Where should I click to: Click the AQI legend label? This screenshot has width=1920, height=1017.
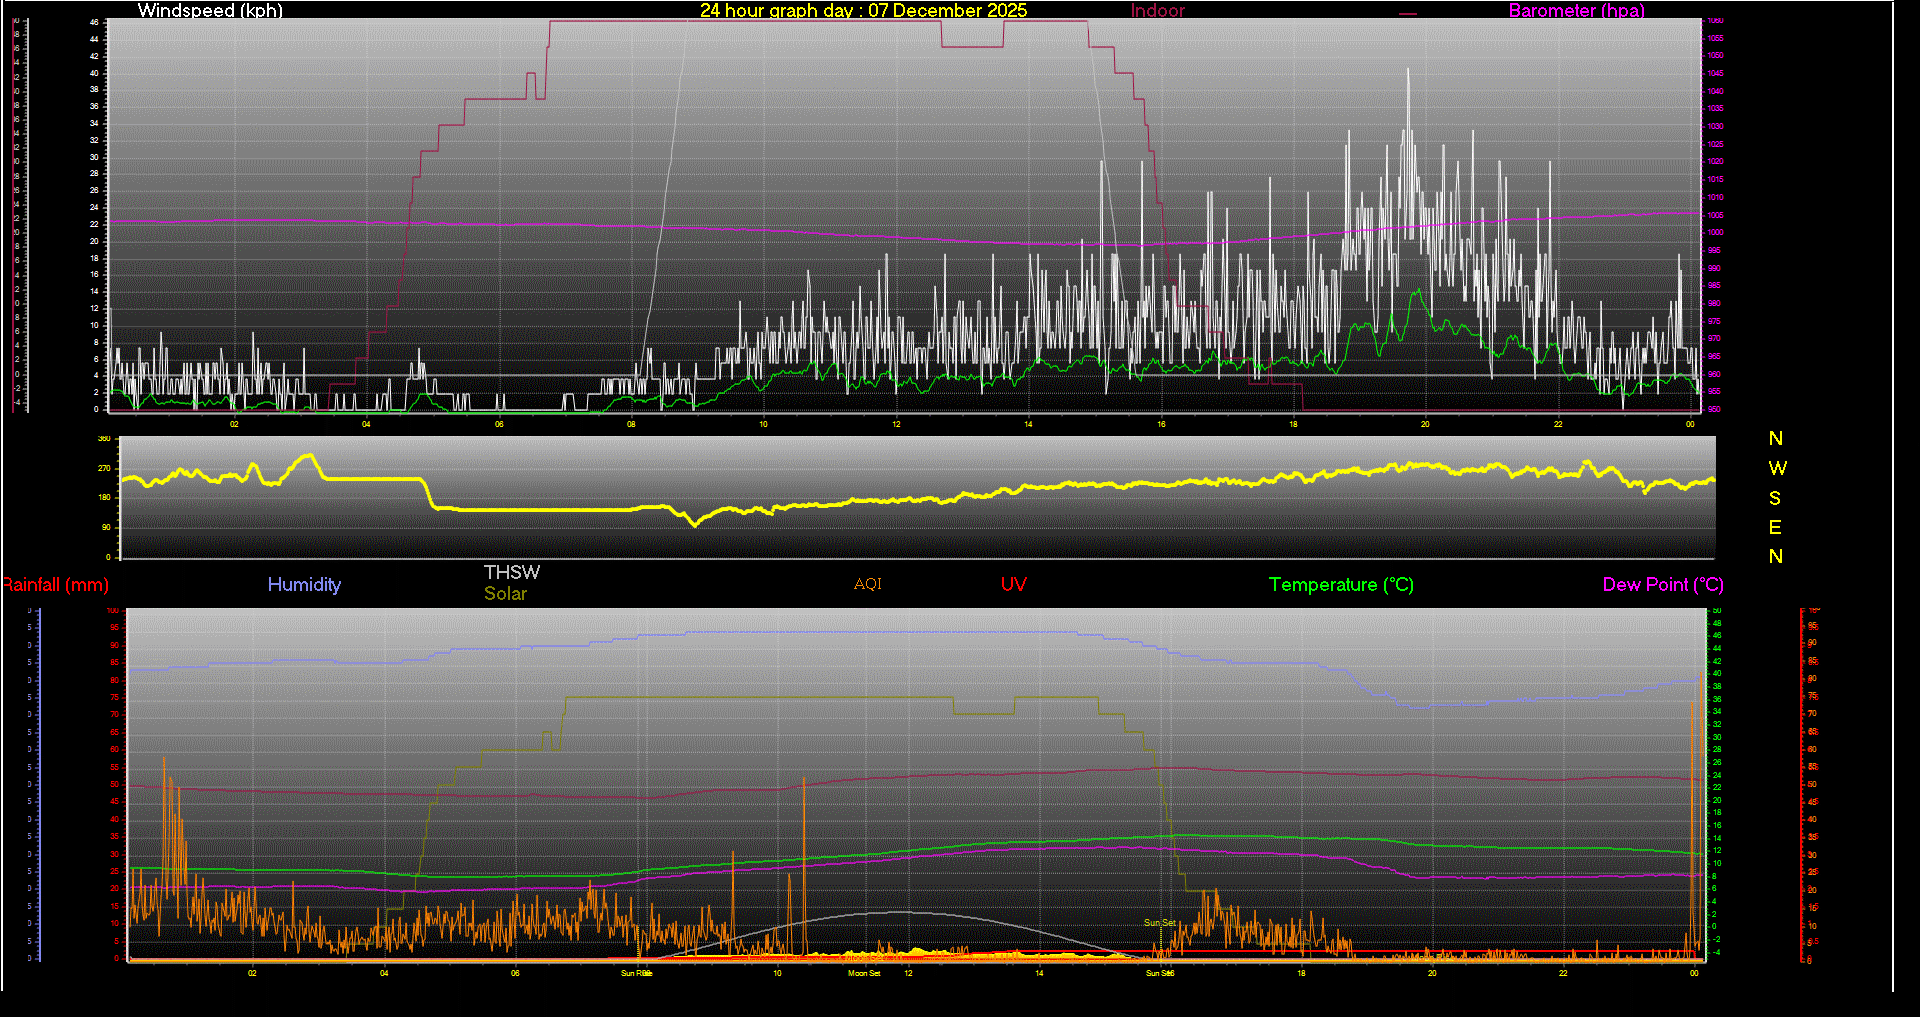pos(868,584)
